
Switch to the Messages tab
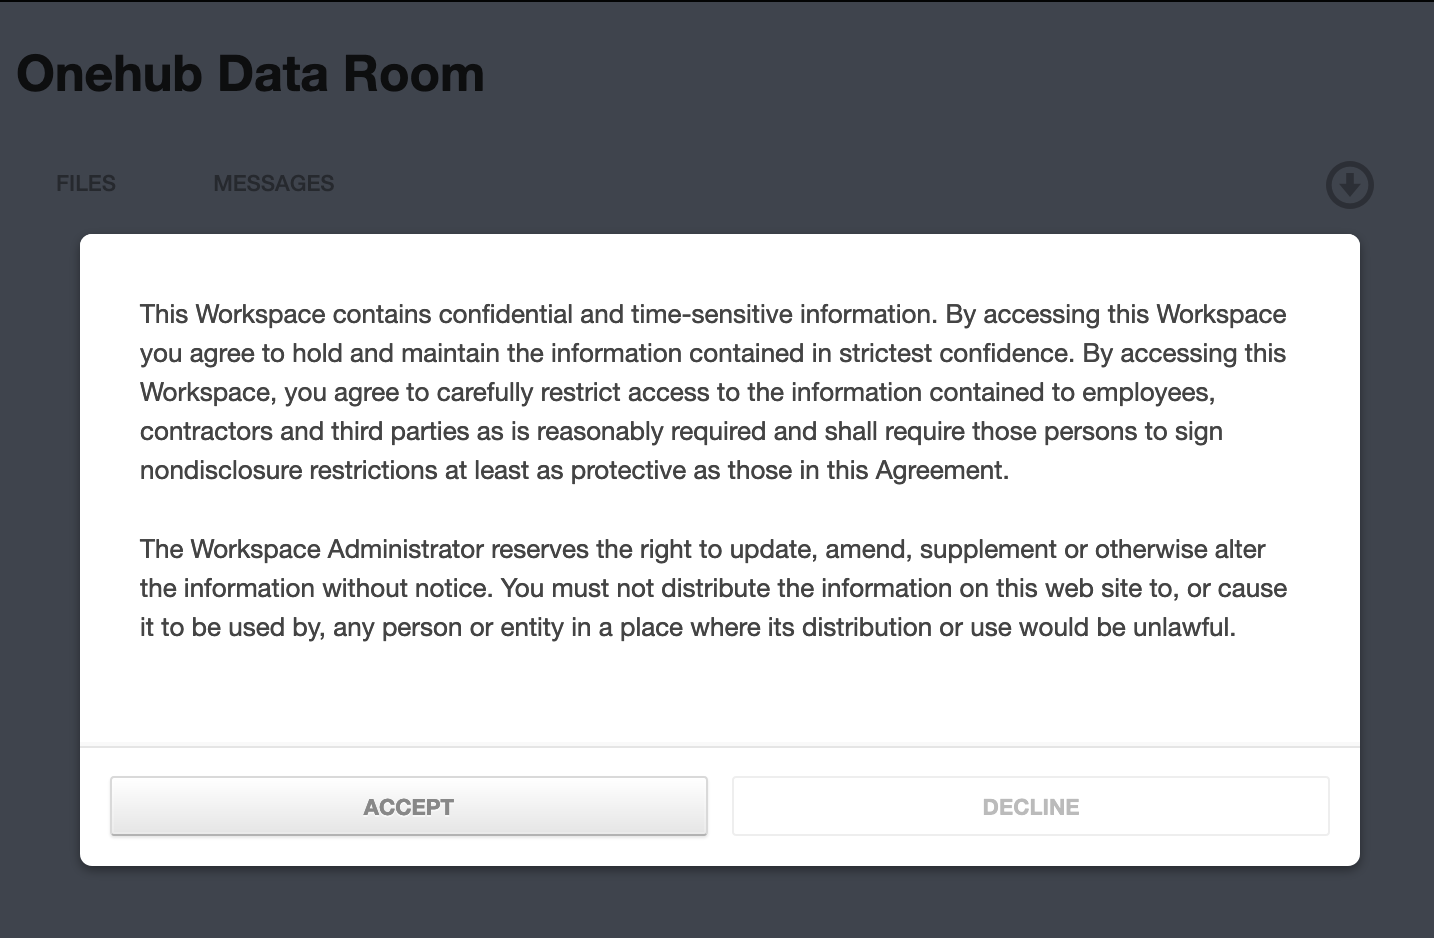click(x=274, y=184)
